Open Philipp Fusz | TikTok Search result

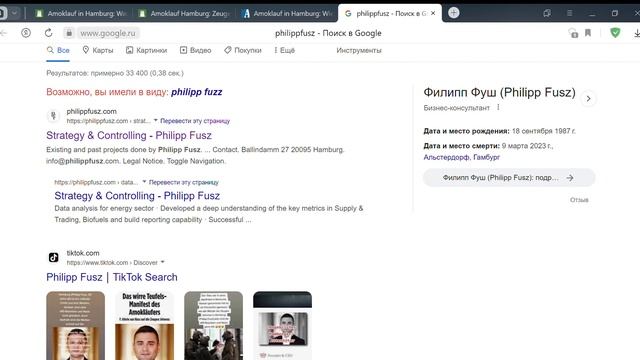112,277
